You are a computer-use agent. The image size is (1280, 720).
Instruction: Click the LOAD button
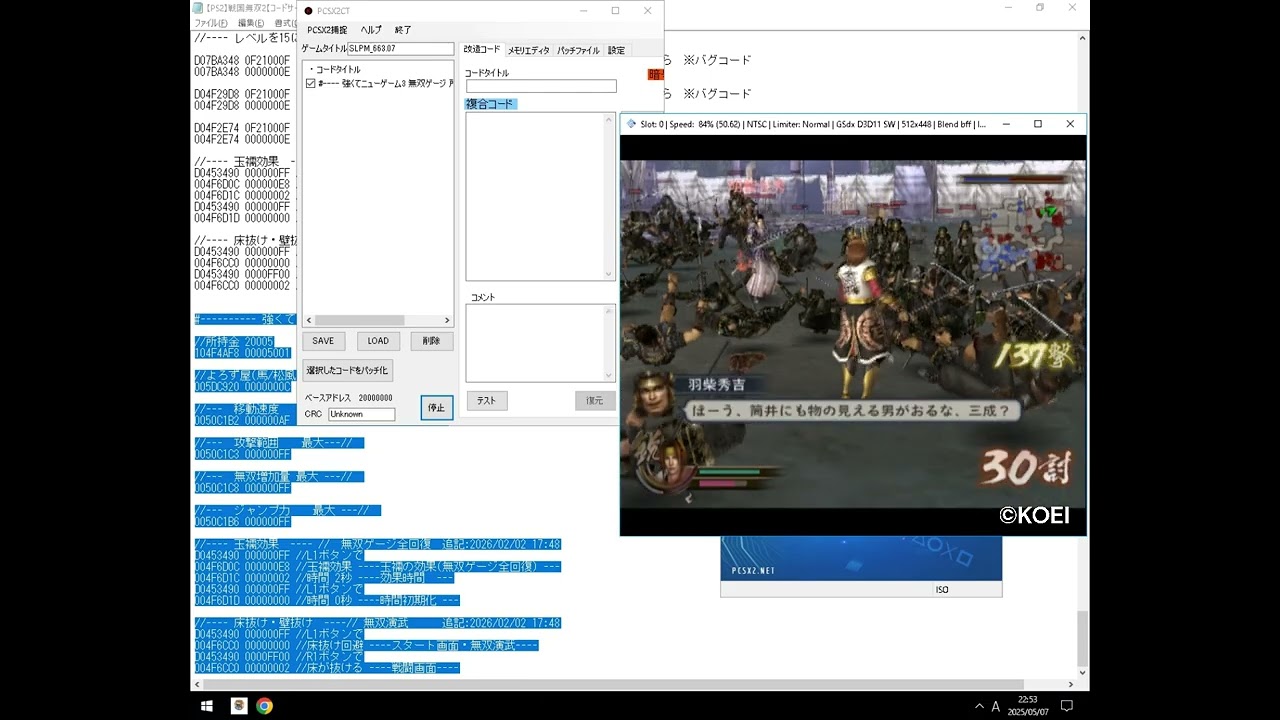pyautogui.click(x=378, y=341)
